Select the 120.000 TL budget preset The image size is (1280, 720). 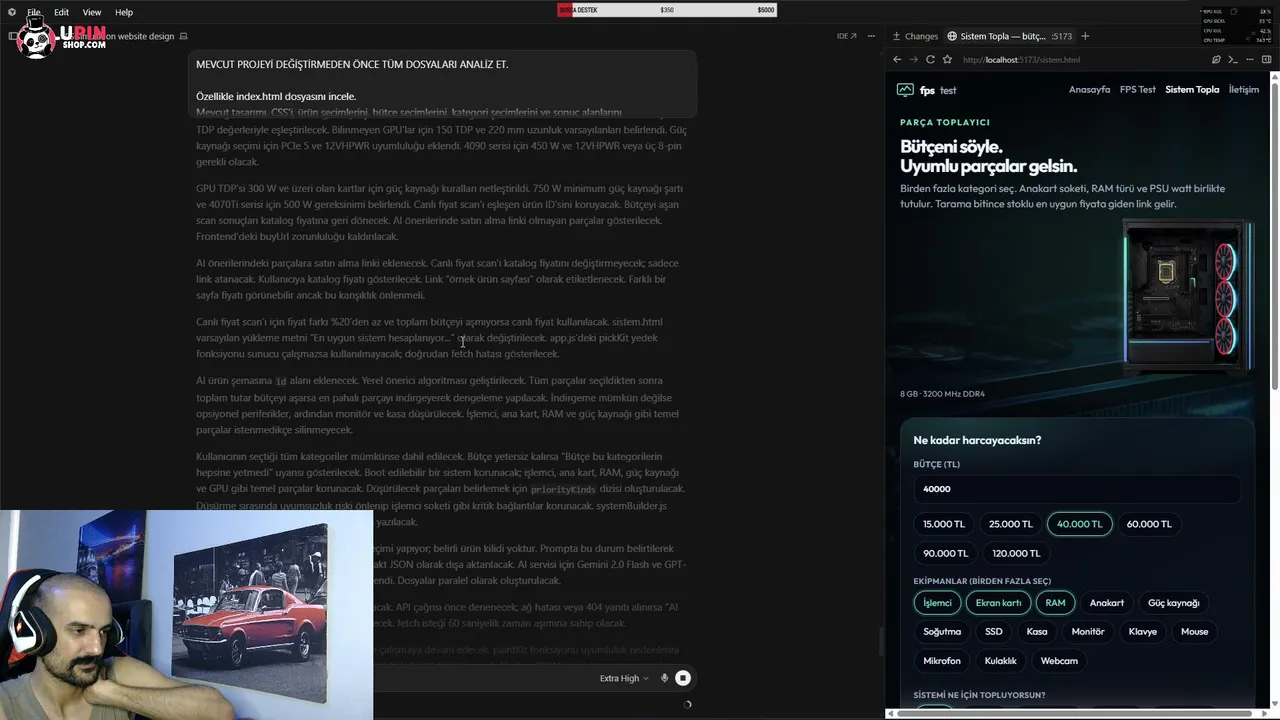pos(1015,553)
